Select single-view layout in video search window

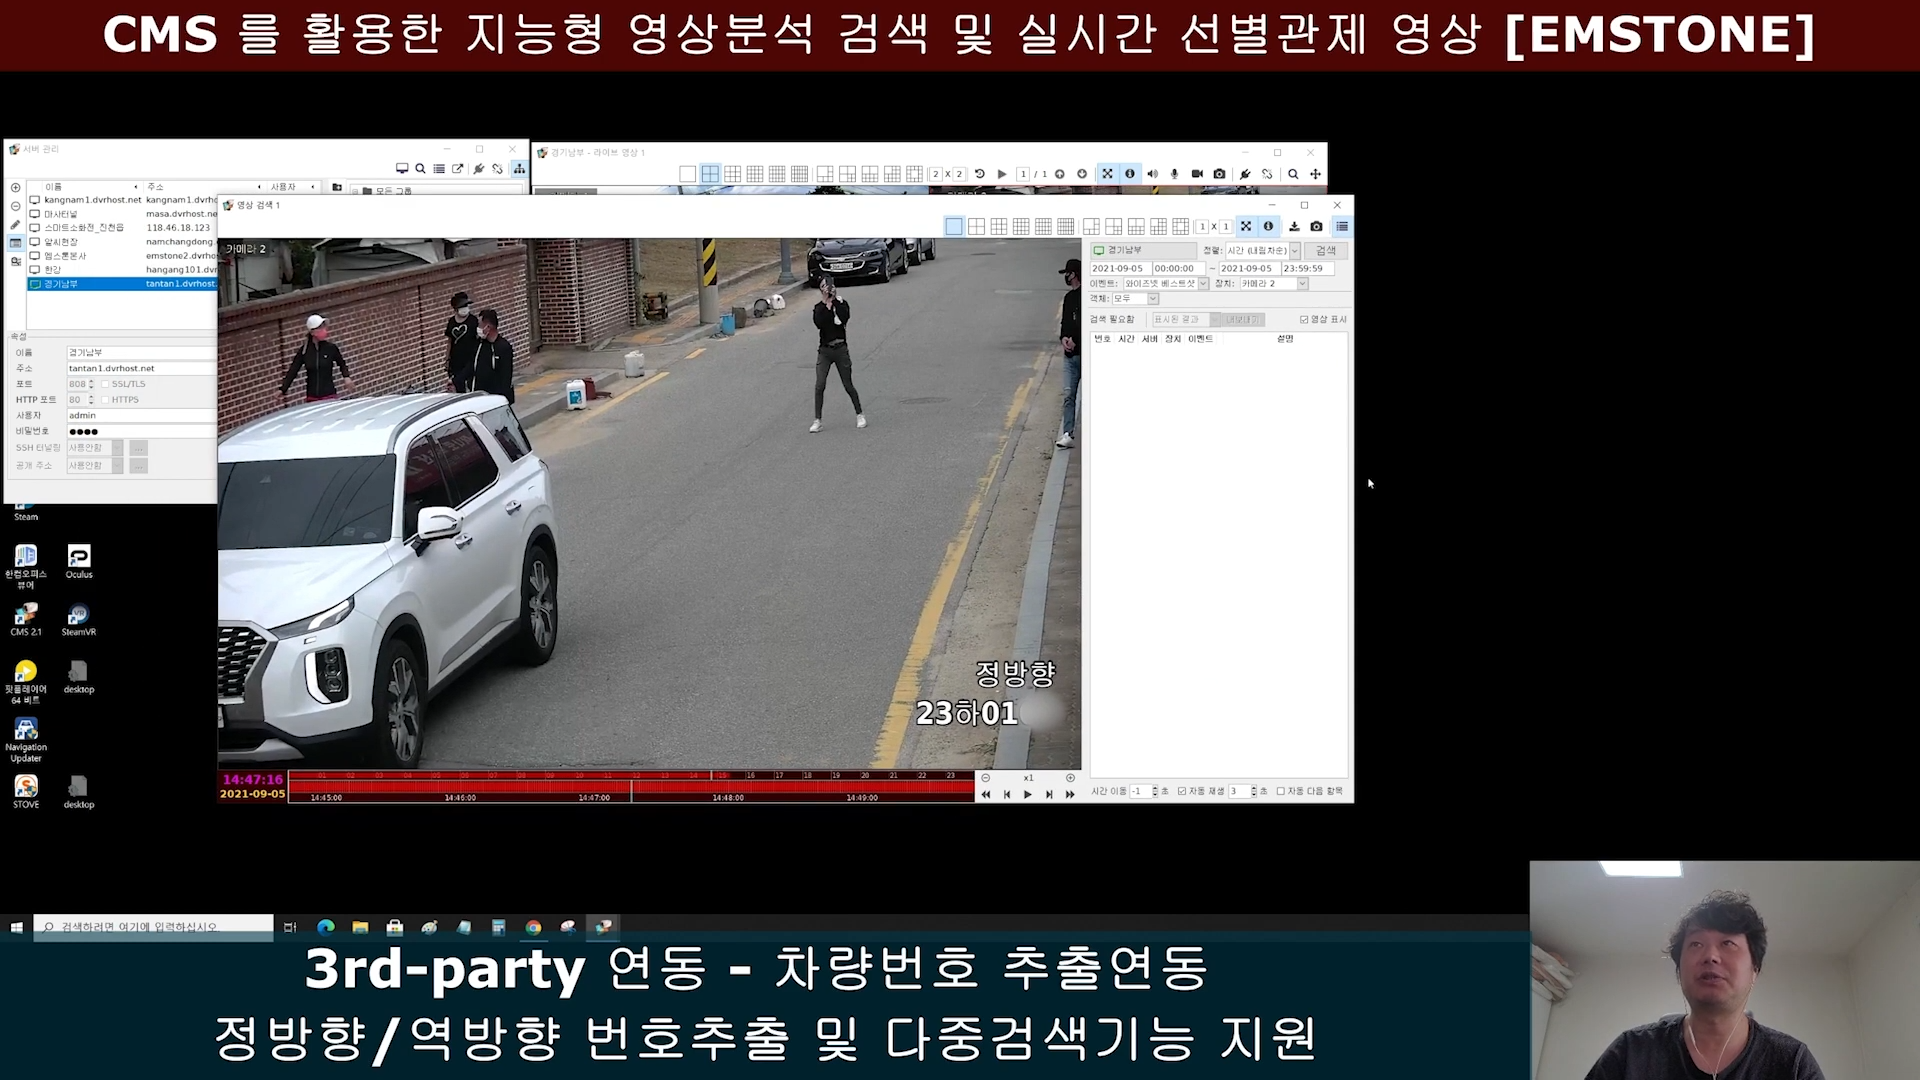coord(954,227)
